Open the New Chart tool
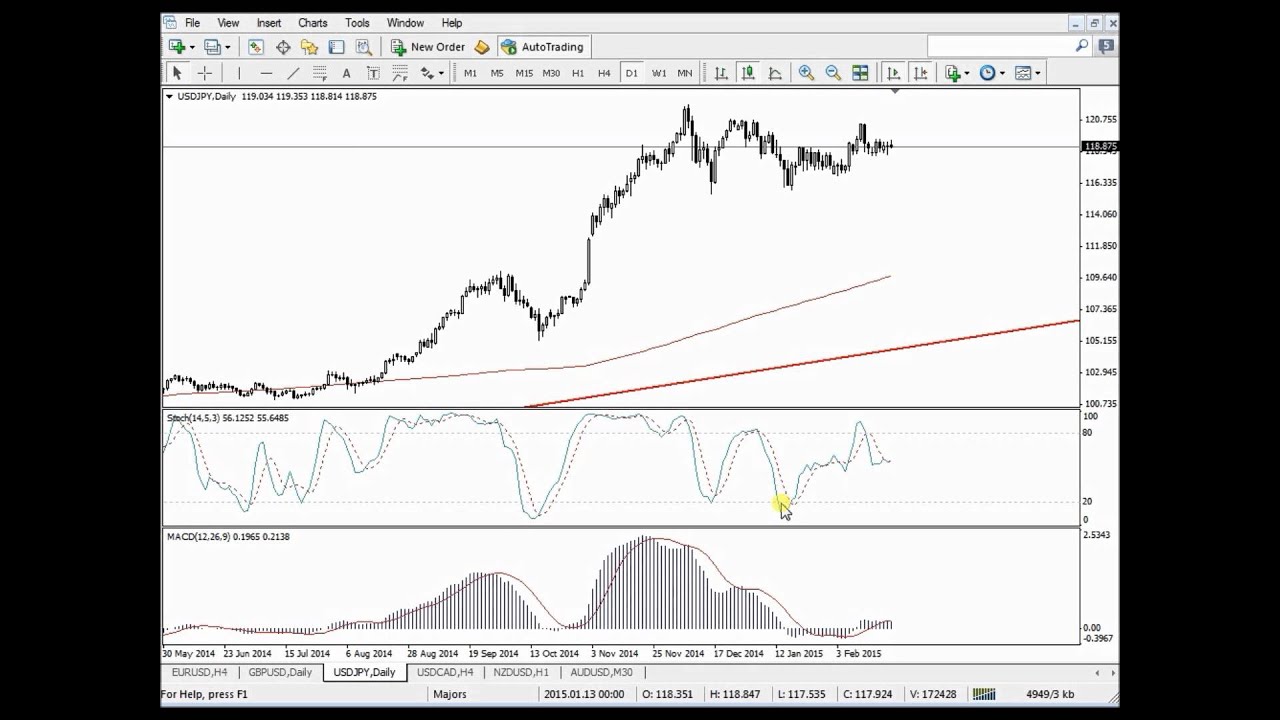Viewport: 1280px width, 720px height. coord(177,47)
